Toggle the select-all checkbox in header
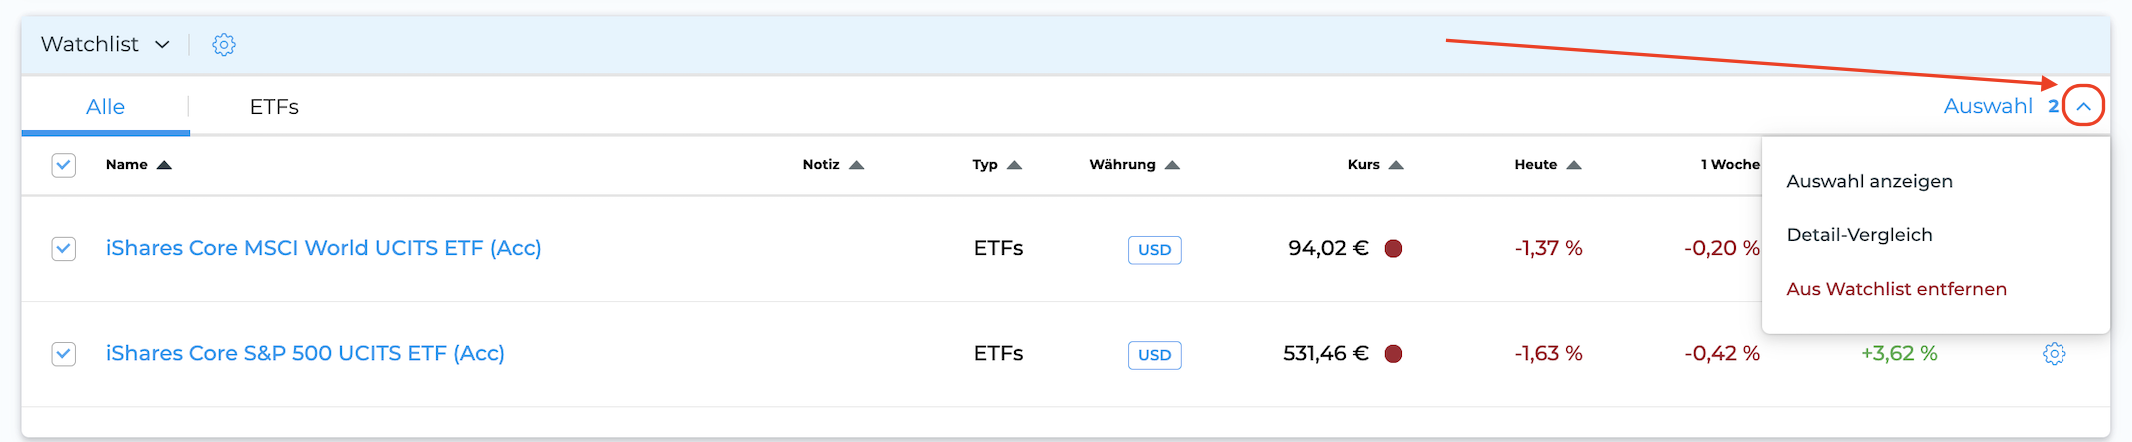Image resolution: width=2132 pixels, height=442 pixels. pyautogui.click(x=64, y=165)
